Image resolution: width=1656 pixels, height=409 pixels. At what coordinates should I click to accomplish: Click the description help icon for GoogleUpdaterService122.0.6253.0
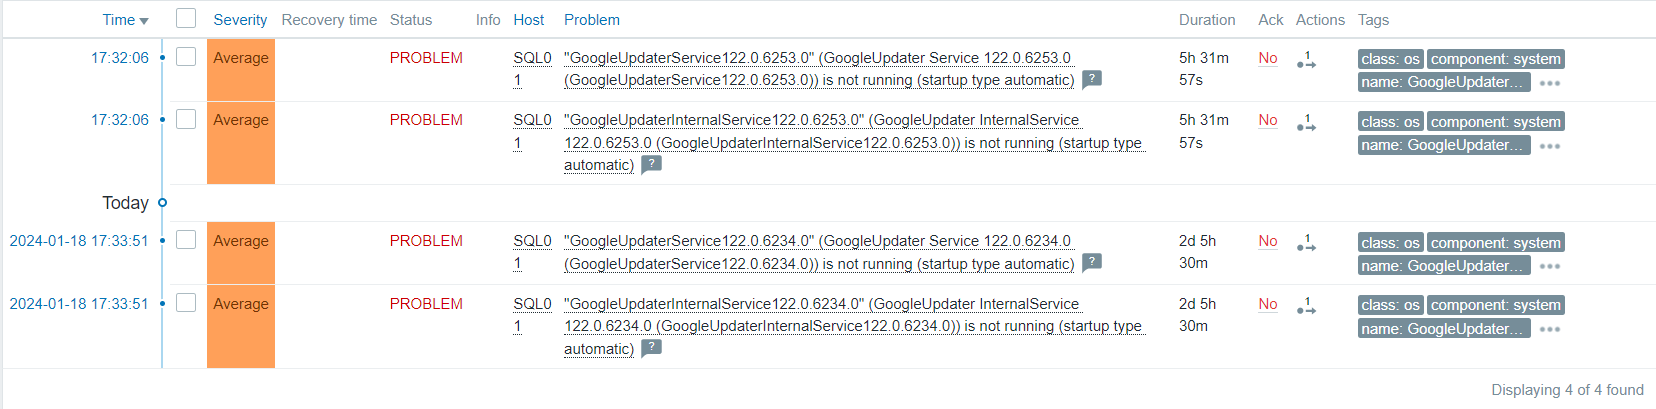pyautogui.click(x=1092, y=79)
